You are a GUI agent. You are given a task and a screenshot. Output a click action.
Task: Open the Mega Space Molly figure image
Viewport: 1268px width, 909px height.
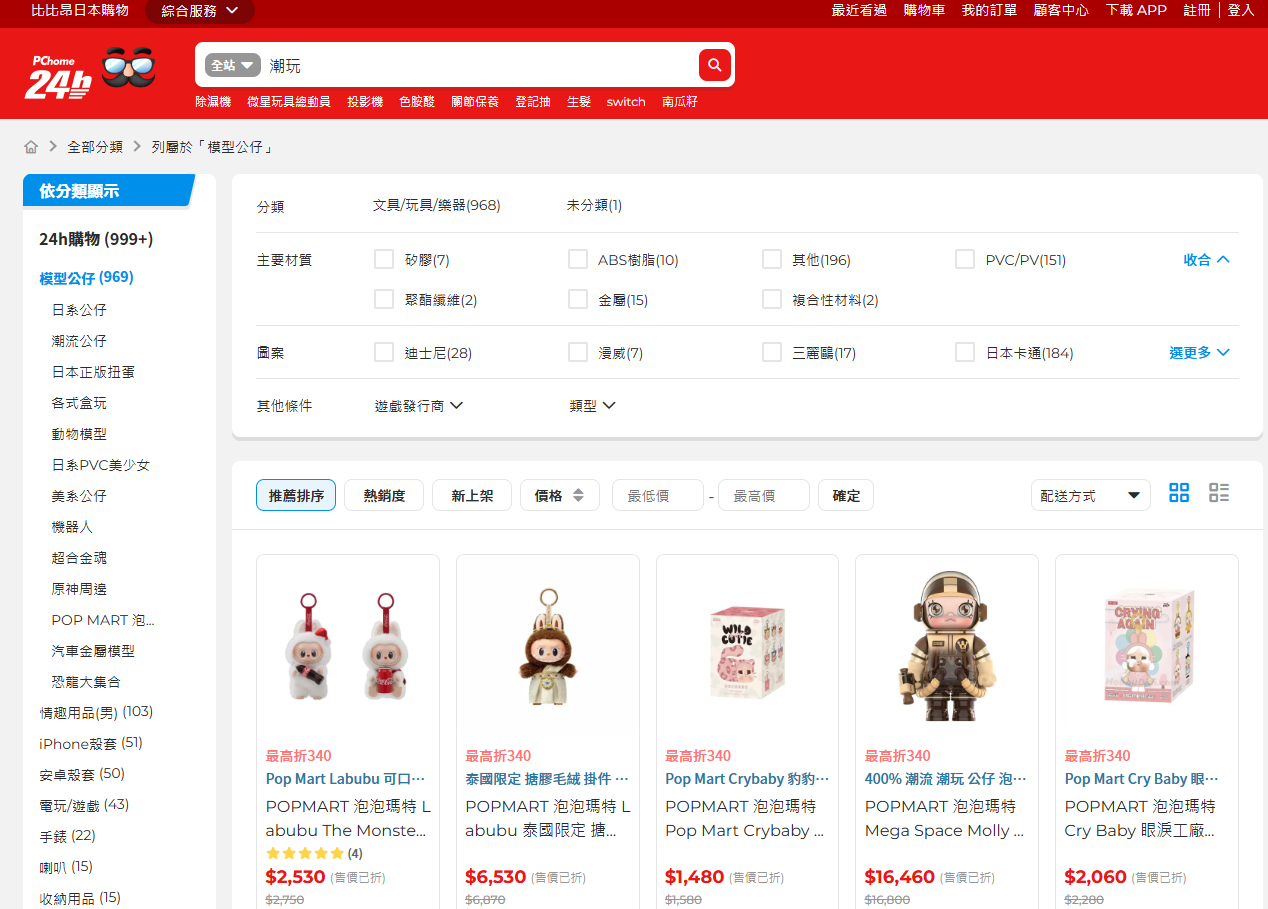[946, 646]
